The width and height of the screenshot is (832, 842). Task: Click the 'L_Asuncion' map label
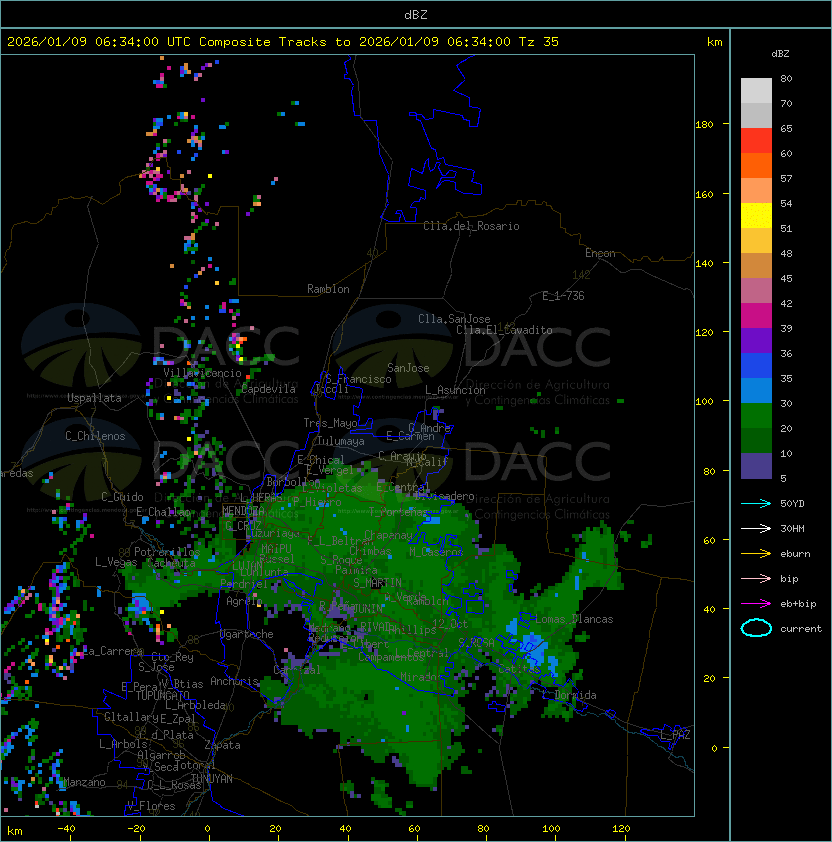455,390
